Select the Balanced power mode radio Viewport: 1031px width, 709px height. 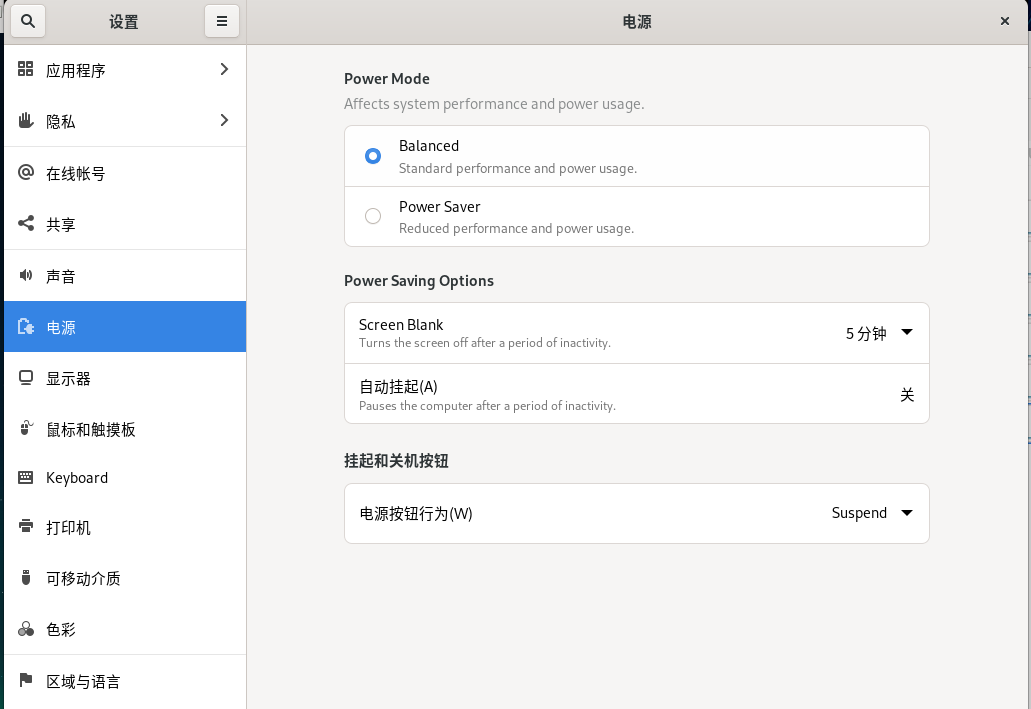[373, 156]
